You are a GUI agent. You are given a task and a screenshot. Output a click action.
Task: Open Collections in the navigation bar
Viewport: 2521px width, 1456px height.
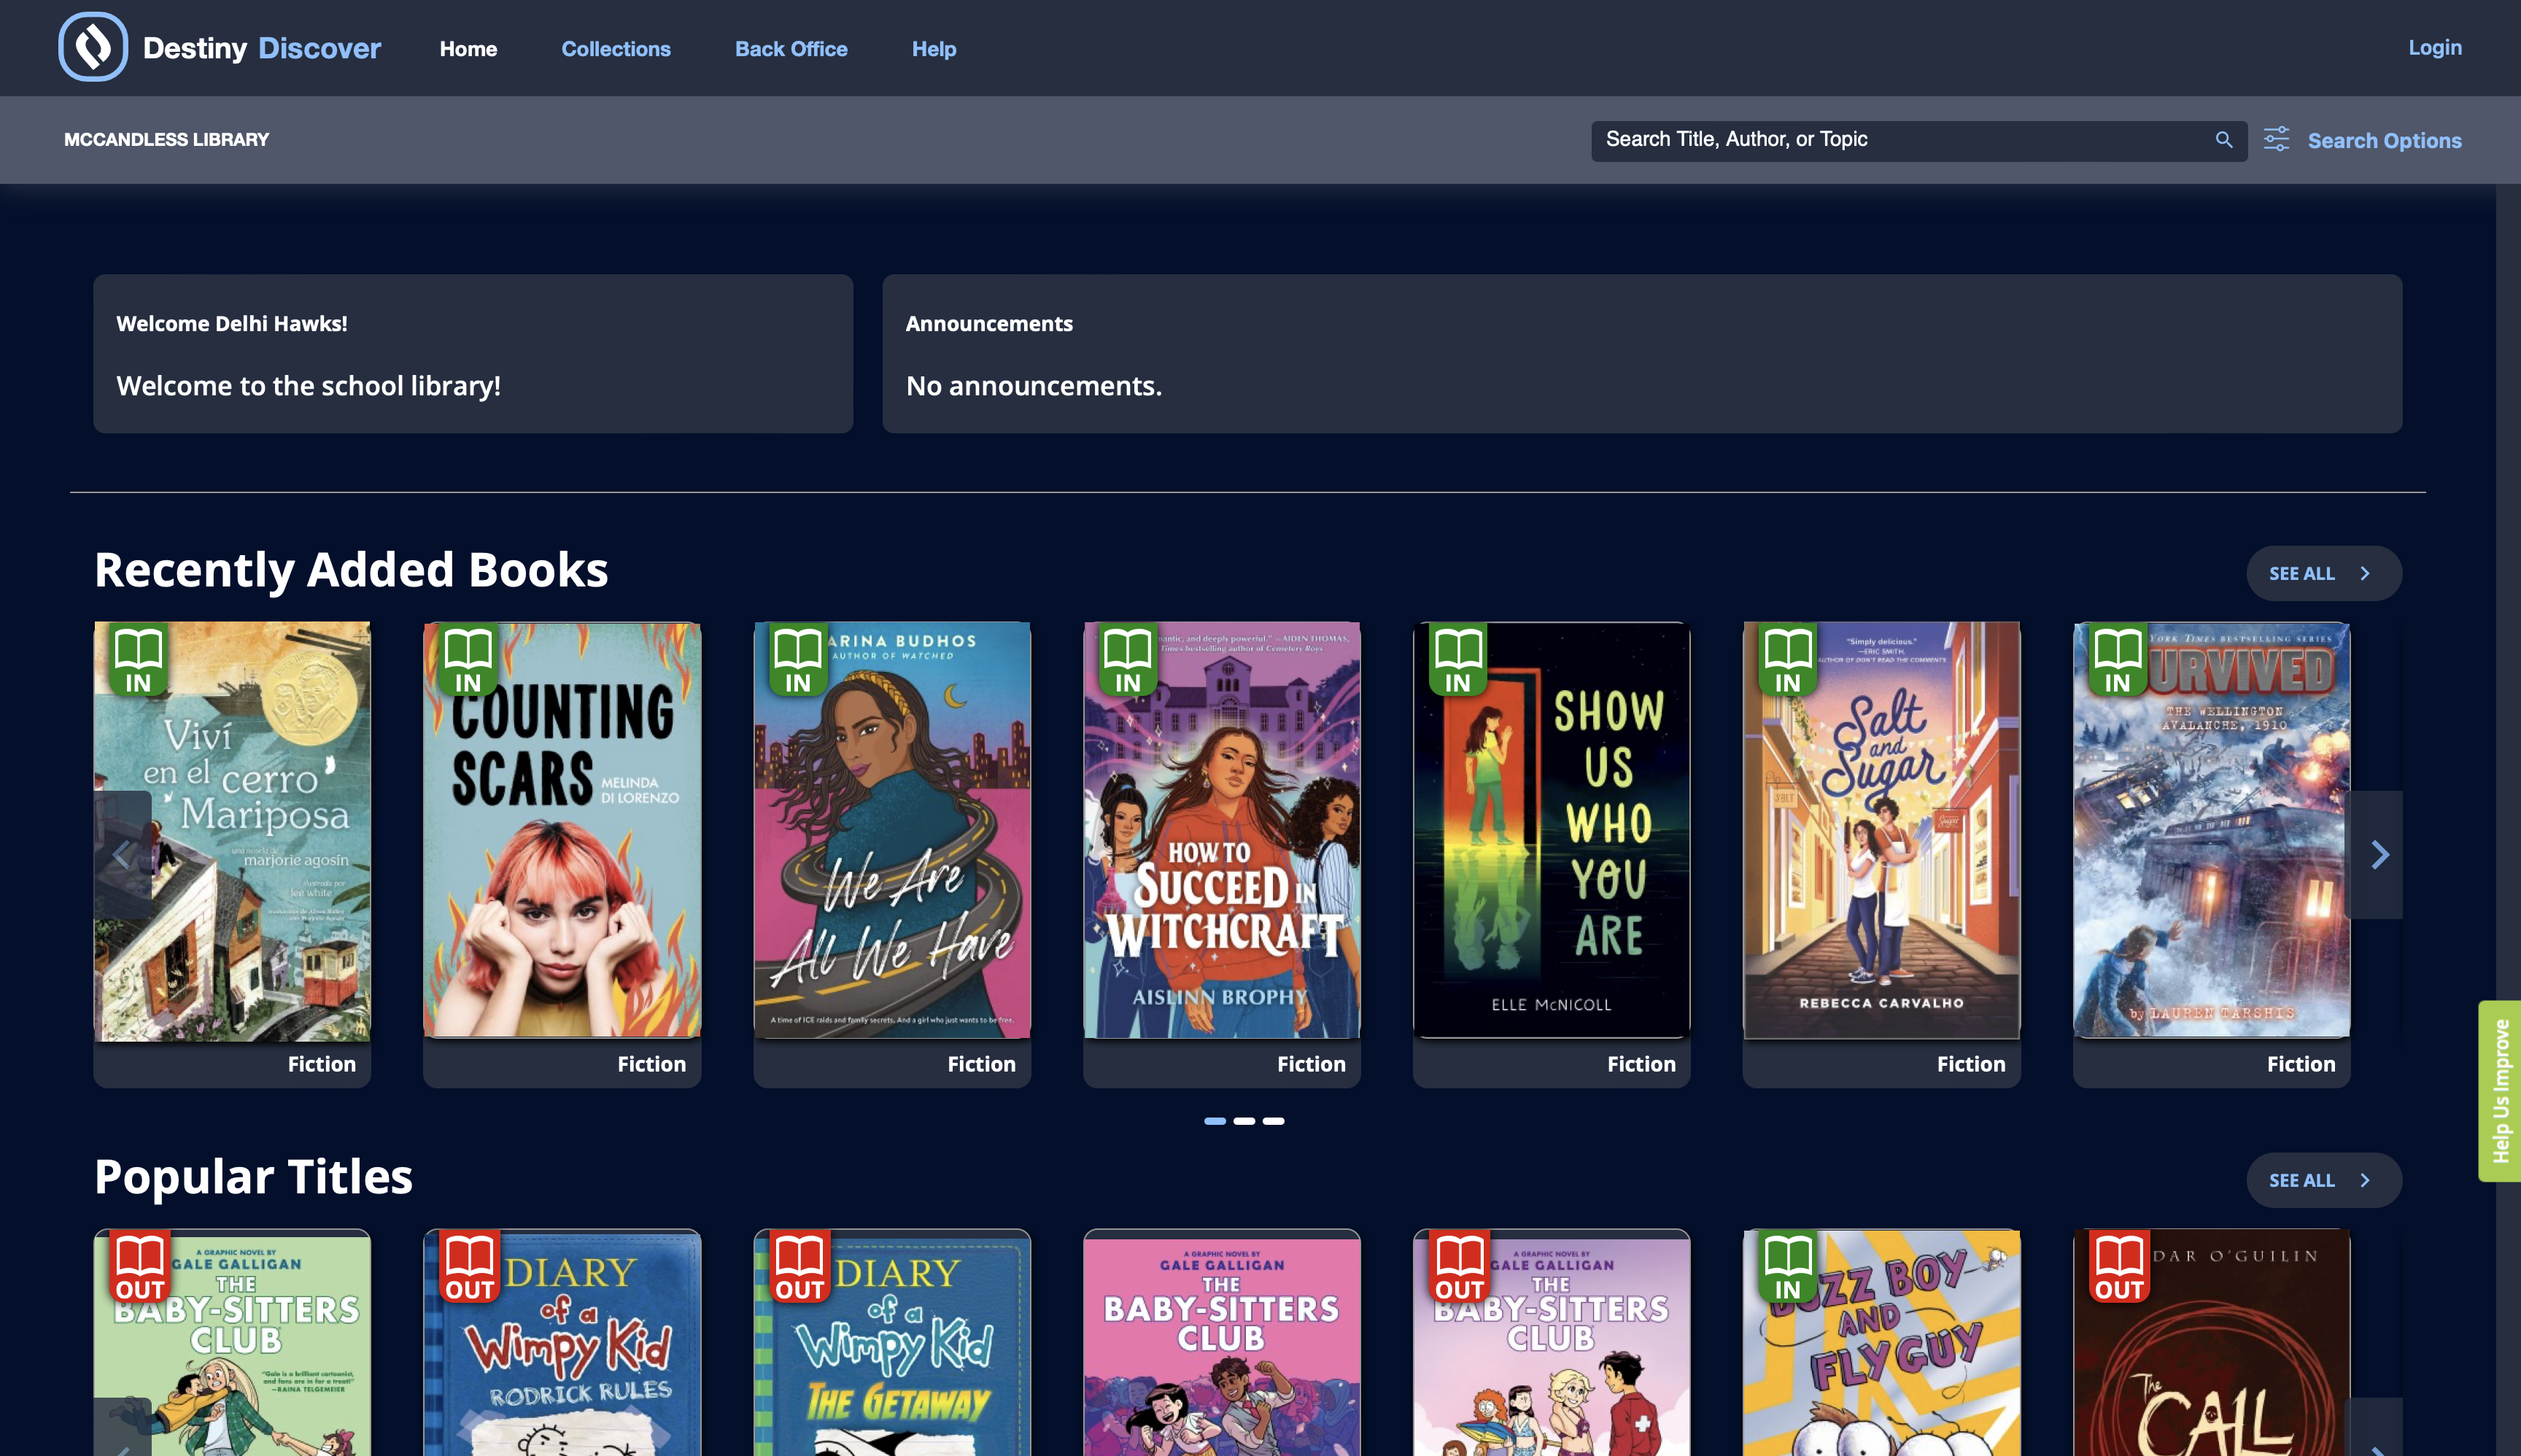[616, 49]
